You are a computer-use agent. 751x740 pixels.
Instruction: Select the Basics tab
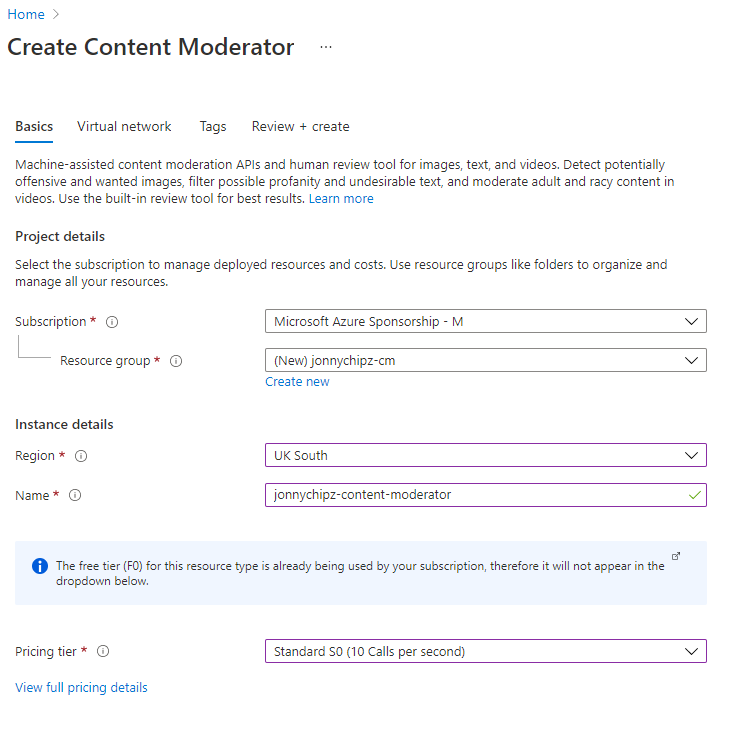click(x=34, y=127)
